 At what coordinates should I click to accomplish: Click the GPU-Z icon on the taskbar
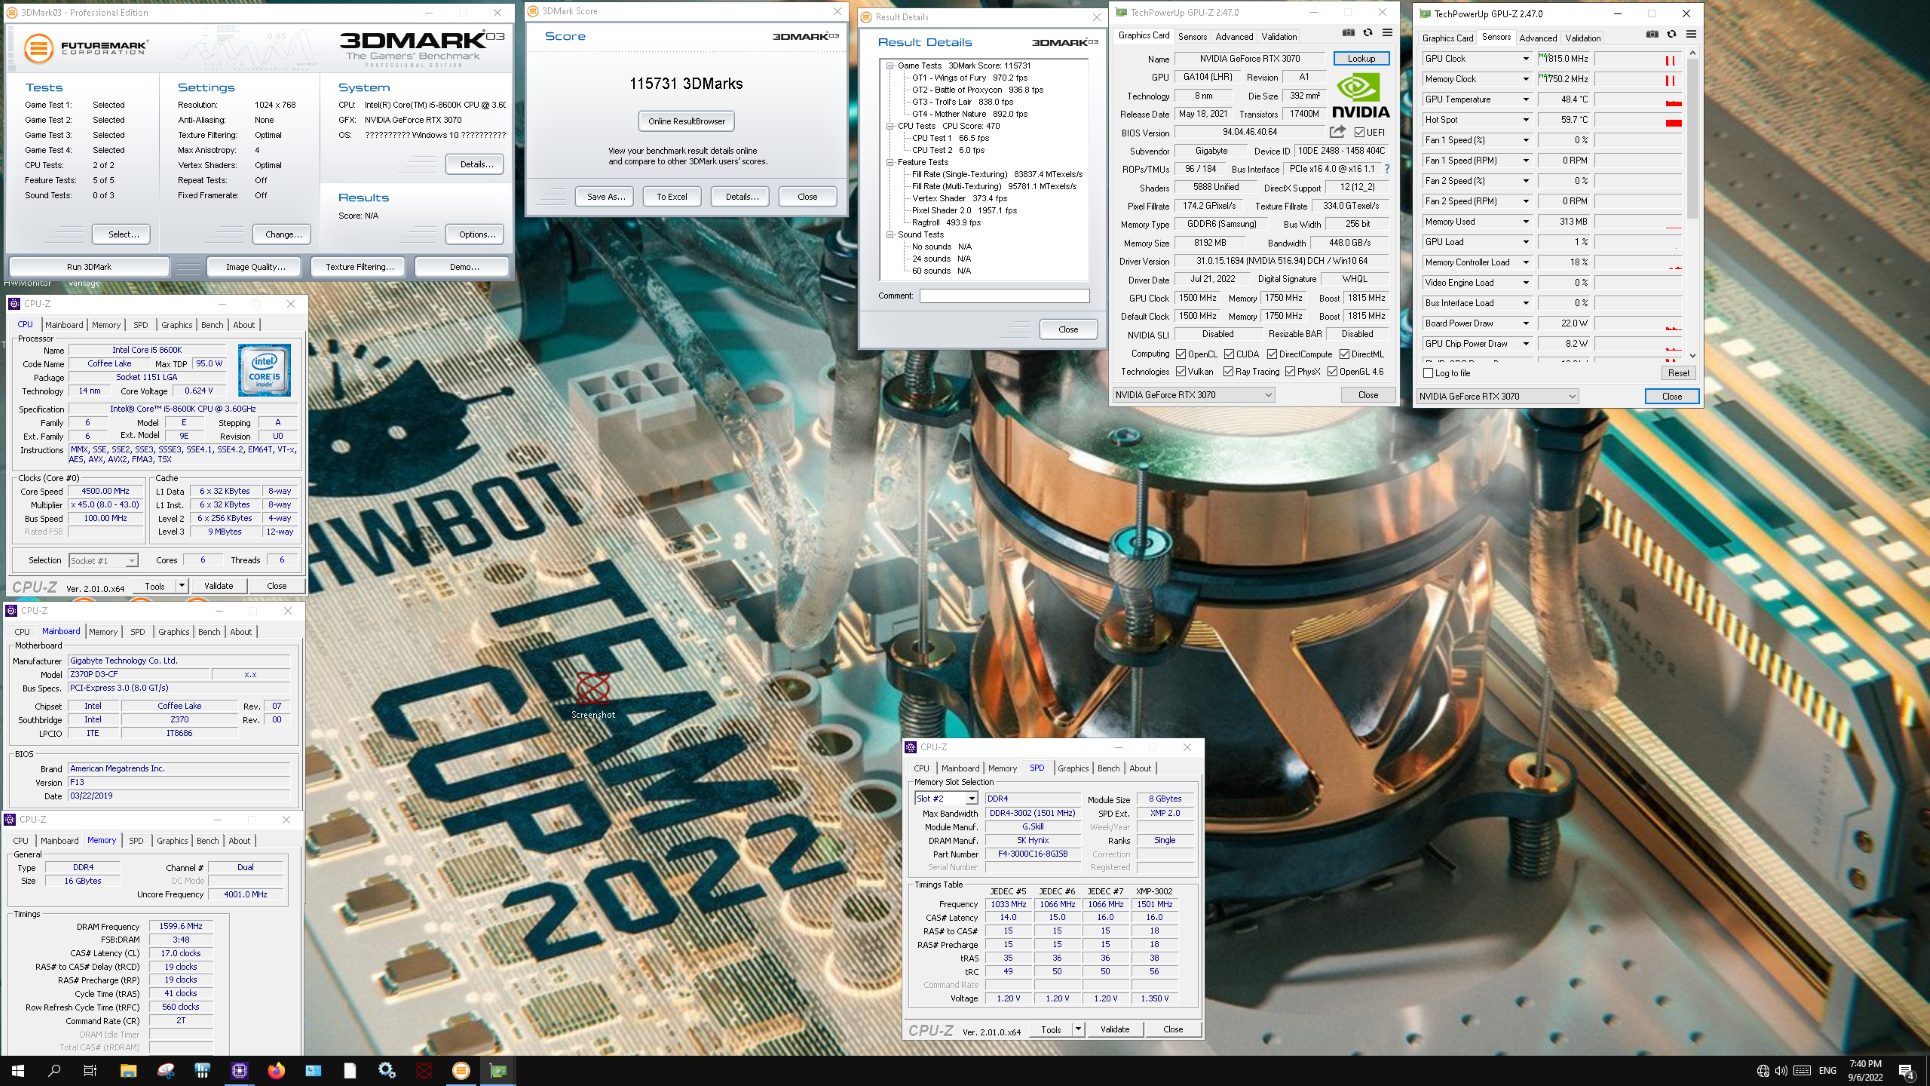tap(498, 1071)
